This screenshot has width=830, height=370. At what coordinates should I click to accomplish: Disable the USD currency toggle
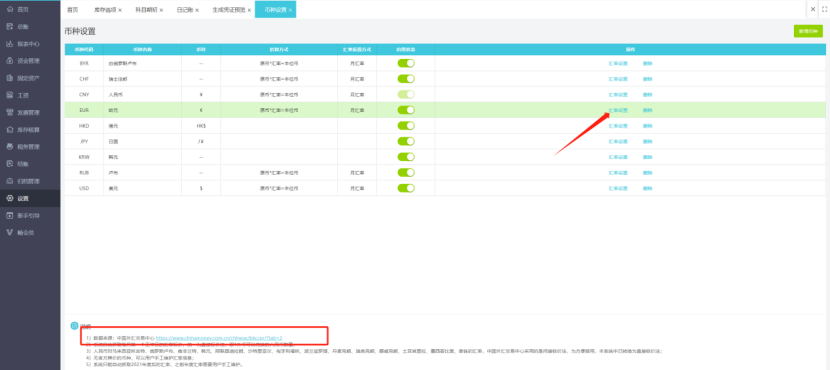pyautogui.click(x=406, y=188)
